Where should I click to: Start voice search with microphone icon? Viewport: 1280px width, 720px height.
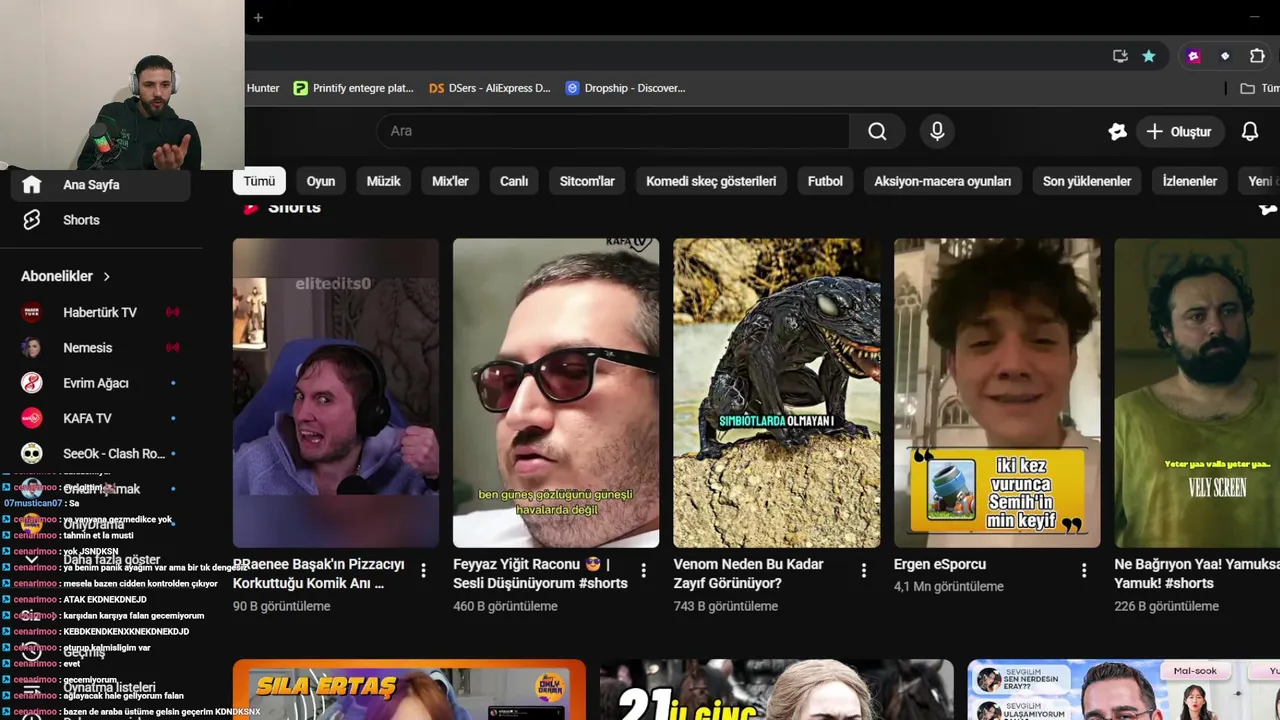pyautogui.click(x=937, y=131)
